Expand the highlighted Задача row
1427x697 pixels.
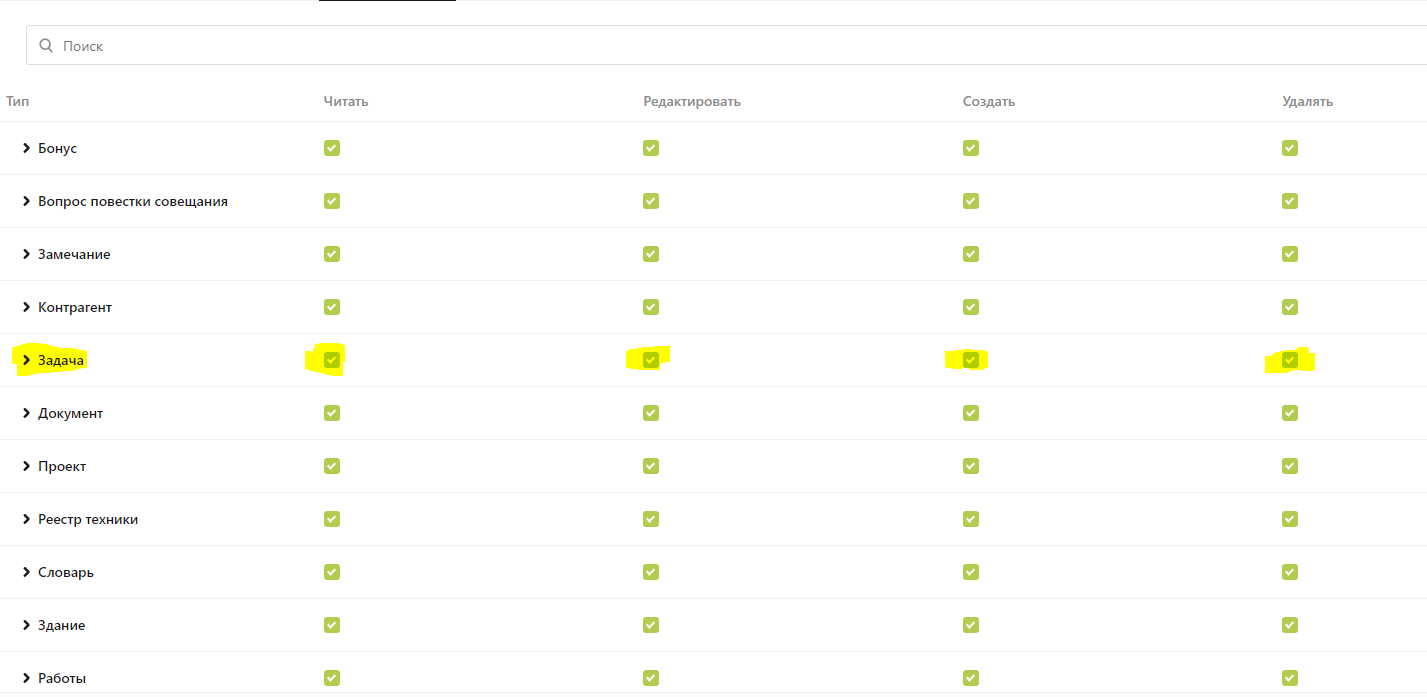point(27,360)
